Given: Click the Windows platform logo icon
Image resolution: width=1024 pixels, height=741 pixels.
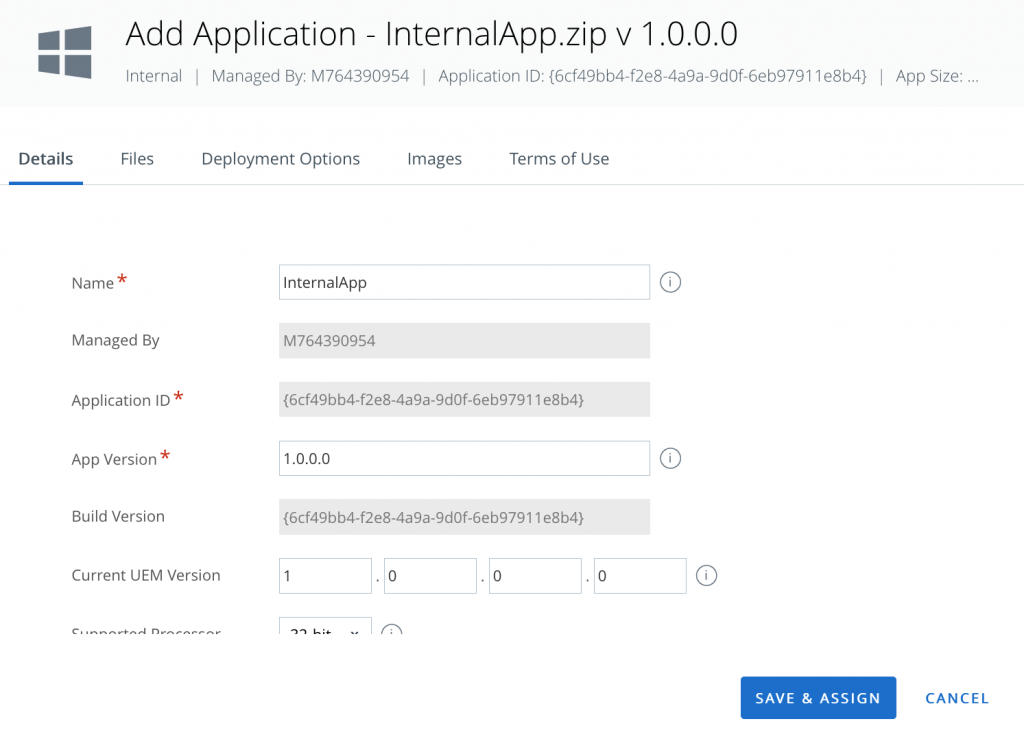Looking at the screenshot, I should (65, 53).
